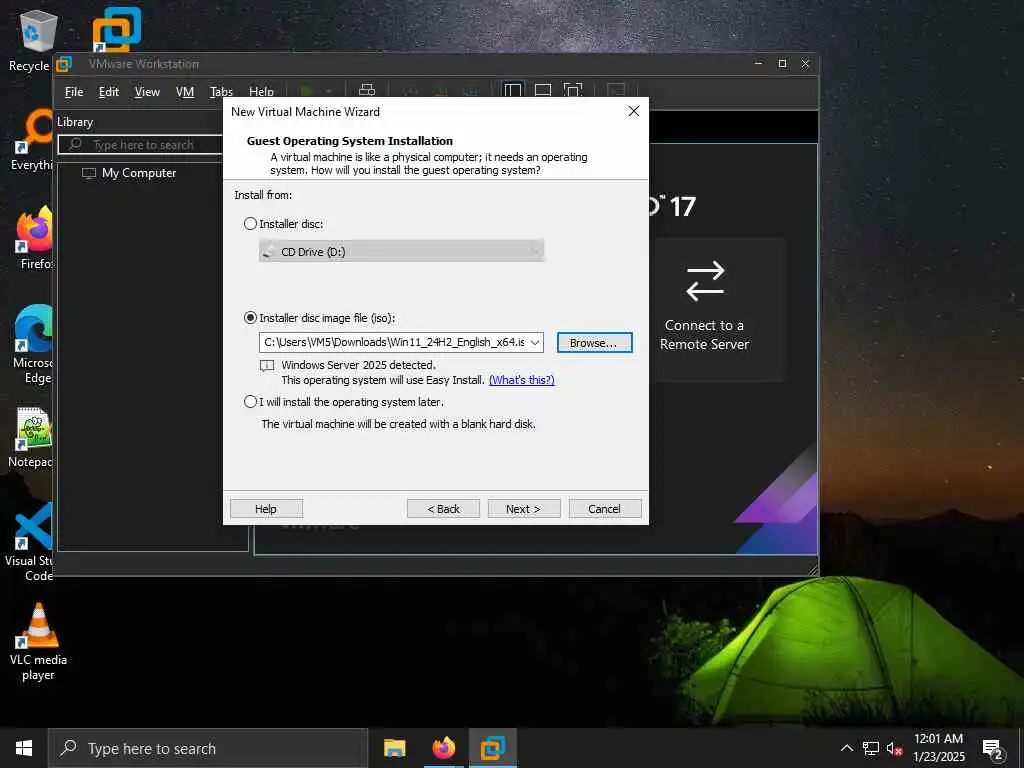This screenshot has height=768, width=1024.
Task: Open the View menu in VMware Workstation
Action: 147,92
